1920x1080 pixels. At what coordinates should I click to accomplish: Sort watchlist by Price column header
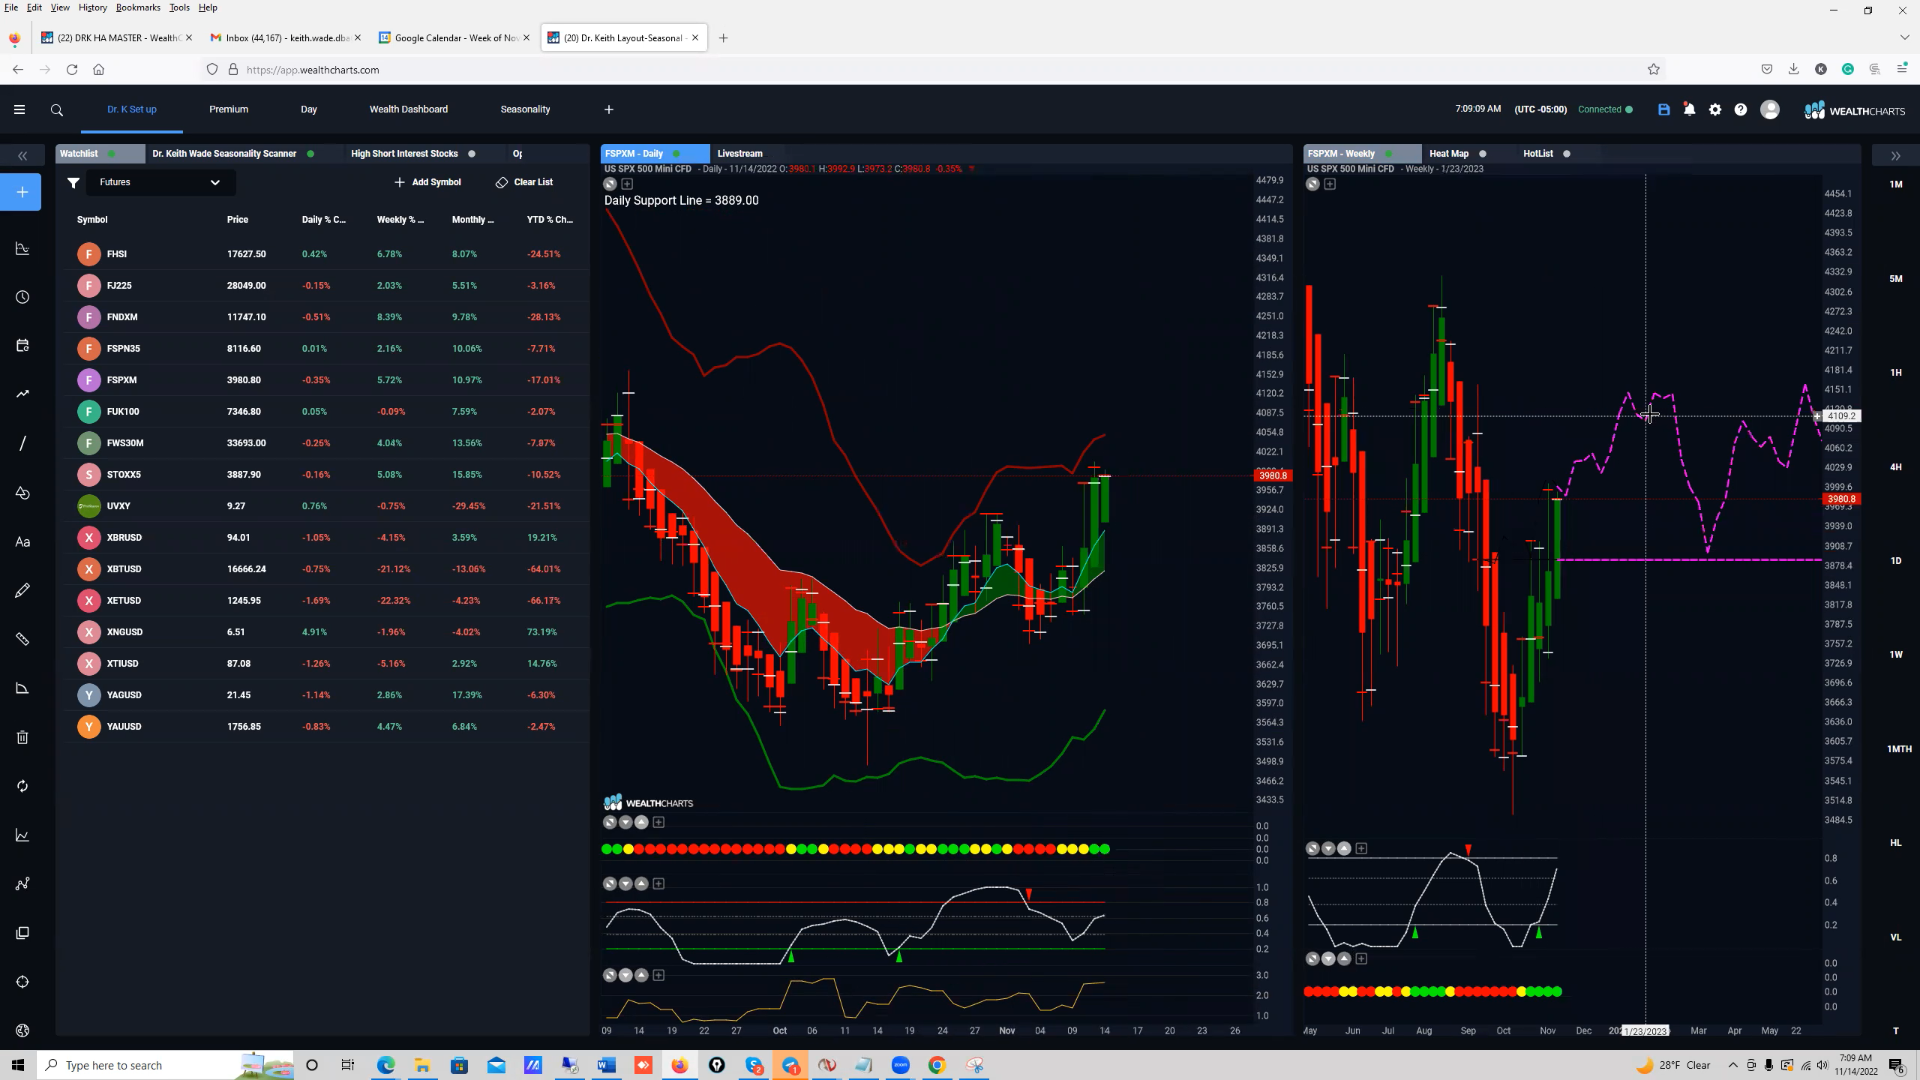237,220
